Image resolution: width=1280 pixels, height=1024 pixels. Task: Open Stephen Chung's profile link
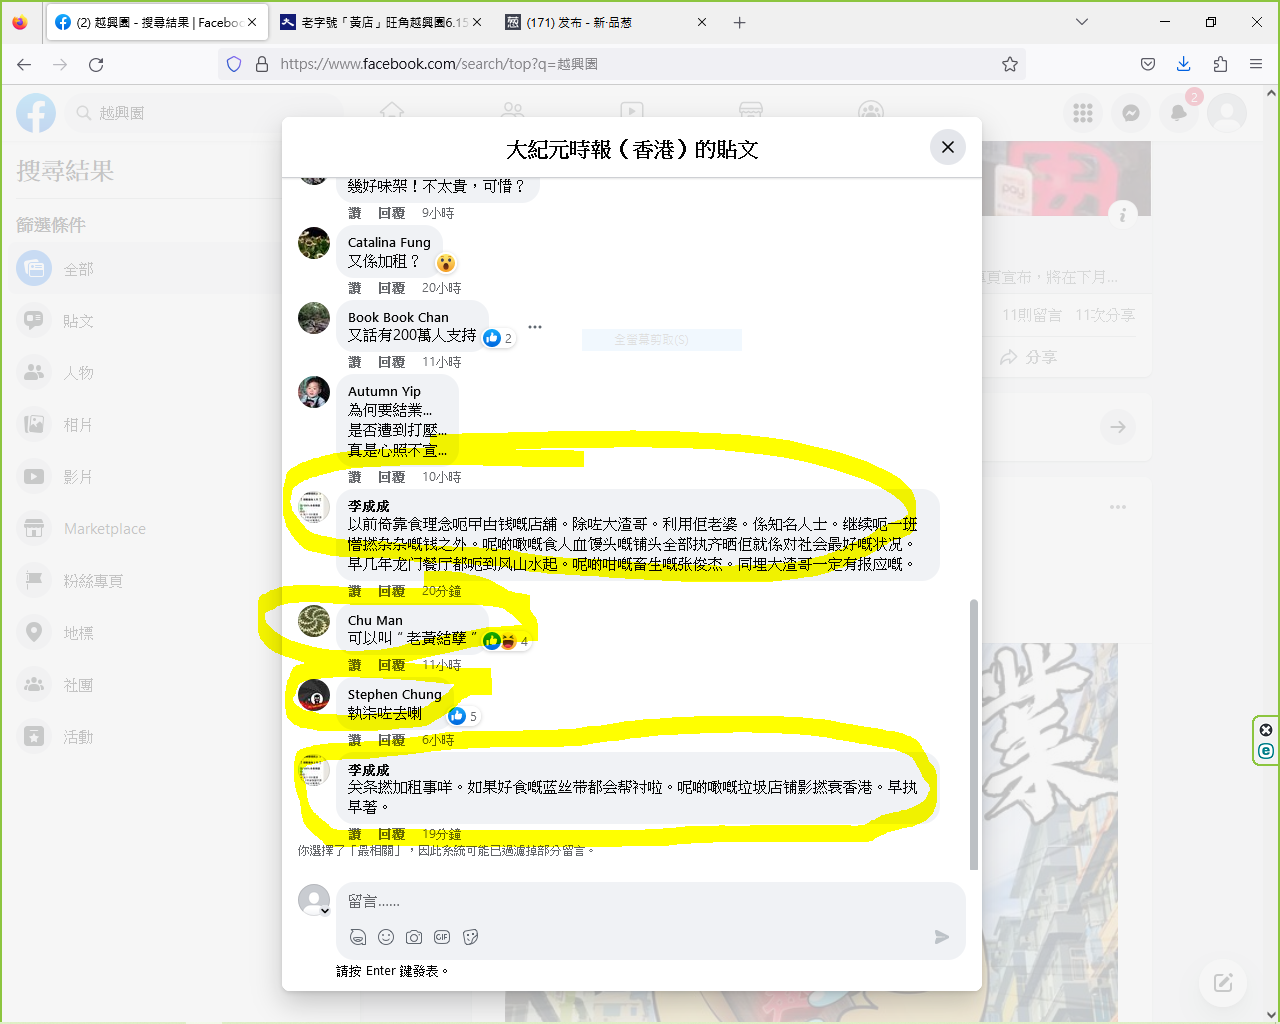tap(394, 694)
